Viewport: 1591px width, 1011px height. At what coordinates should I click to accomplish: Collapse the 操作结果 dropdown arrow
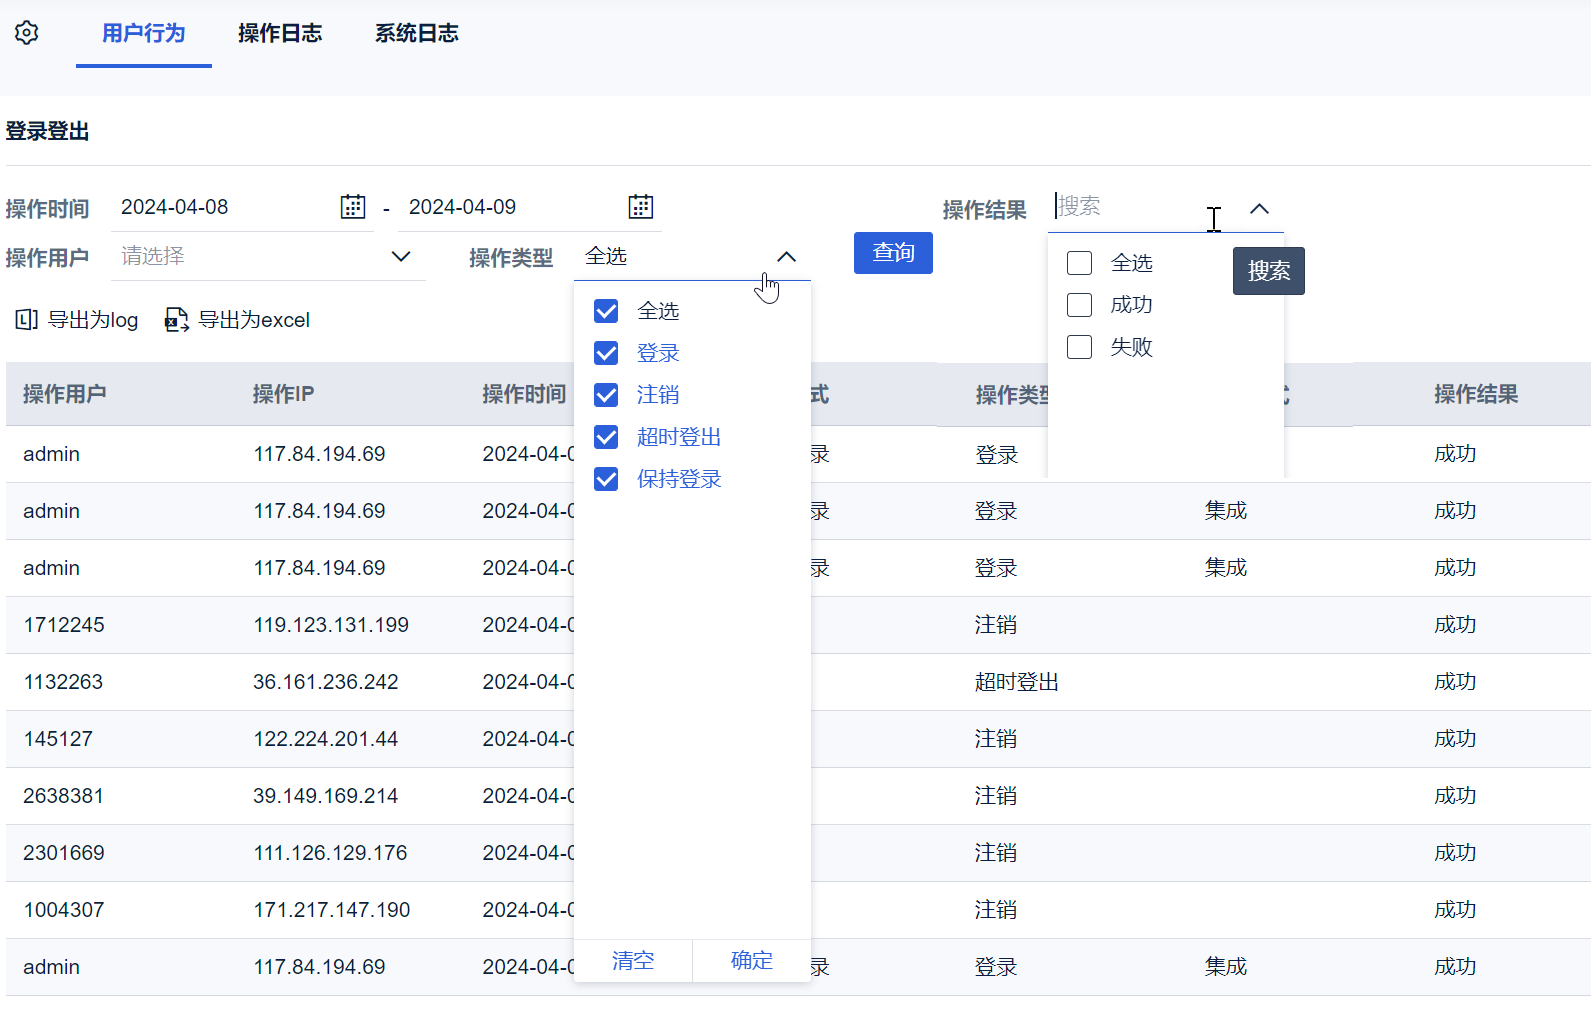tap(1259, 208)
